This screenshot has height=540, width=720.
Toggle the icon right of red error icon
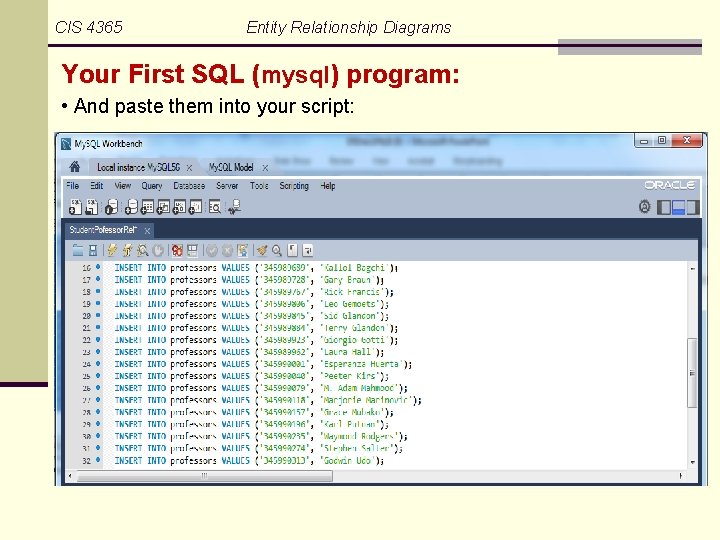click(x=192, y=250)
